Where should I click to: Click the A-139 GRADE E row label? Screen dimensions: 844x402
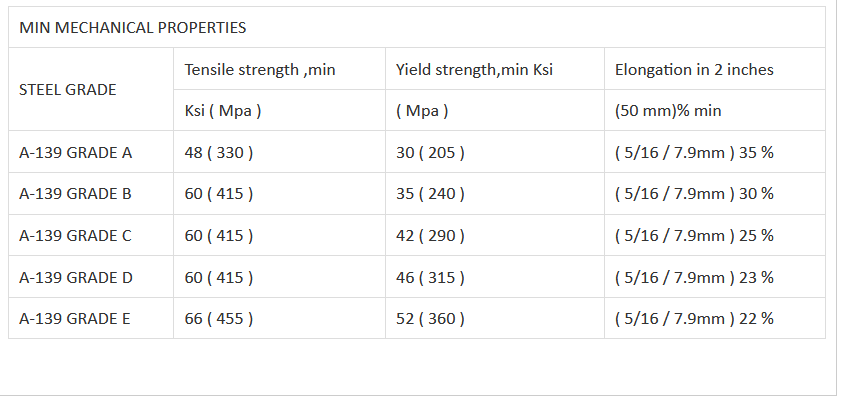(x=76, y=319)
